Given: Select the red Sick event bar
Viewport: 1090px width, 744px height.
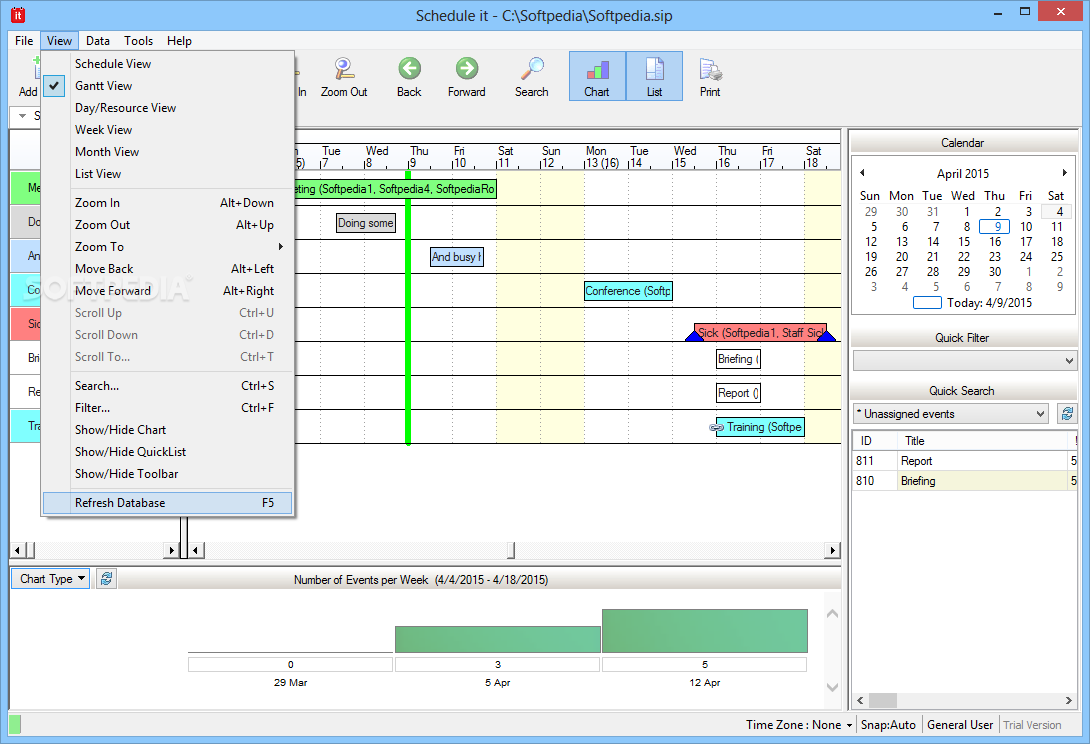Looking at the screenshot, I should click(x=760, y=332).
